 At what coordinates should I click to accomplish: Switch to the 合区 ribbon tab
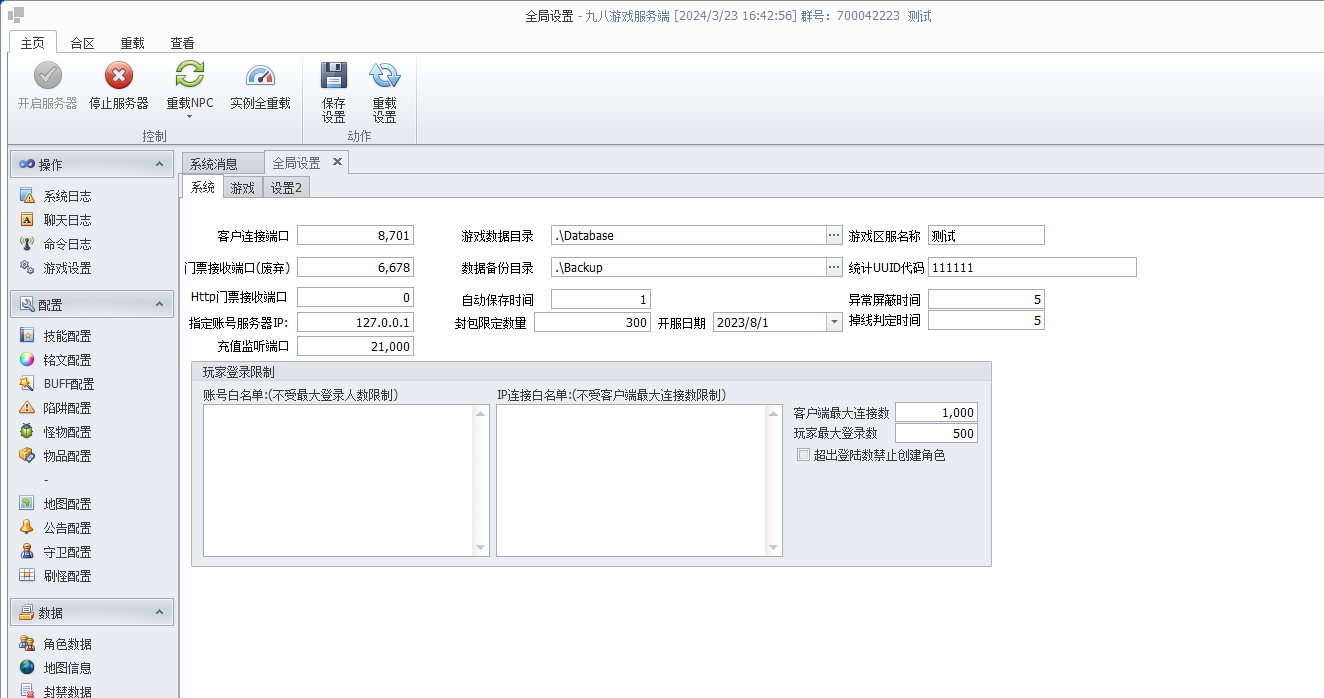coord(82,43)
